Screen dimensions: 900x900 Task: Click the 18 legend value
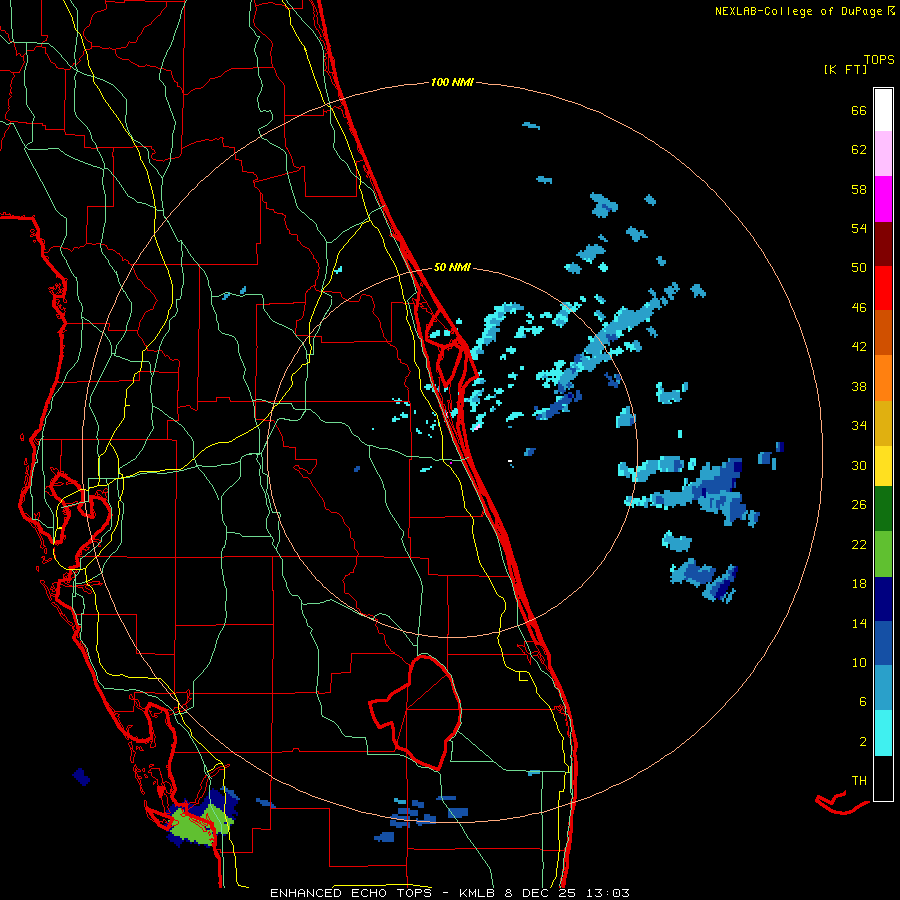(x=859, y=584)
